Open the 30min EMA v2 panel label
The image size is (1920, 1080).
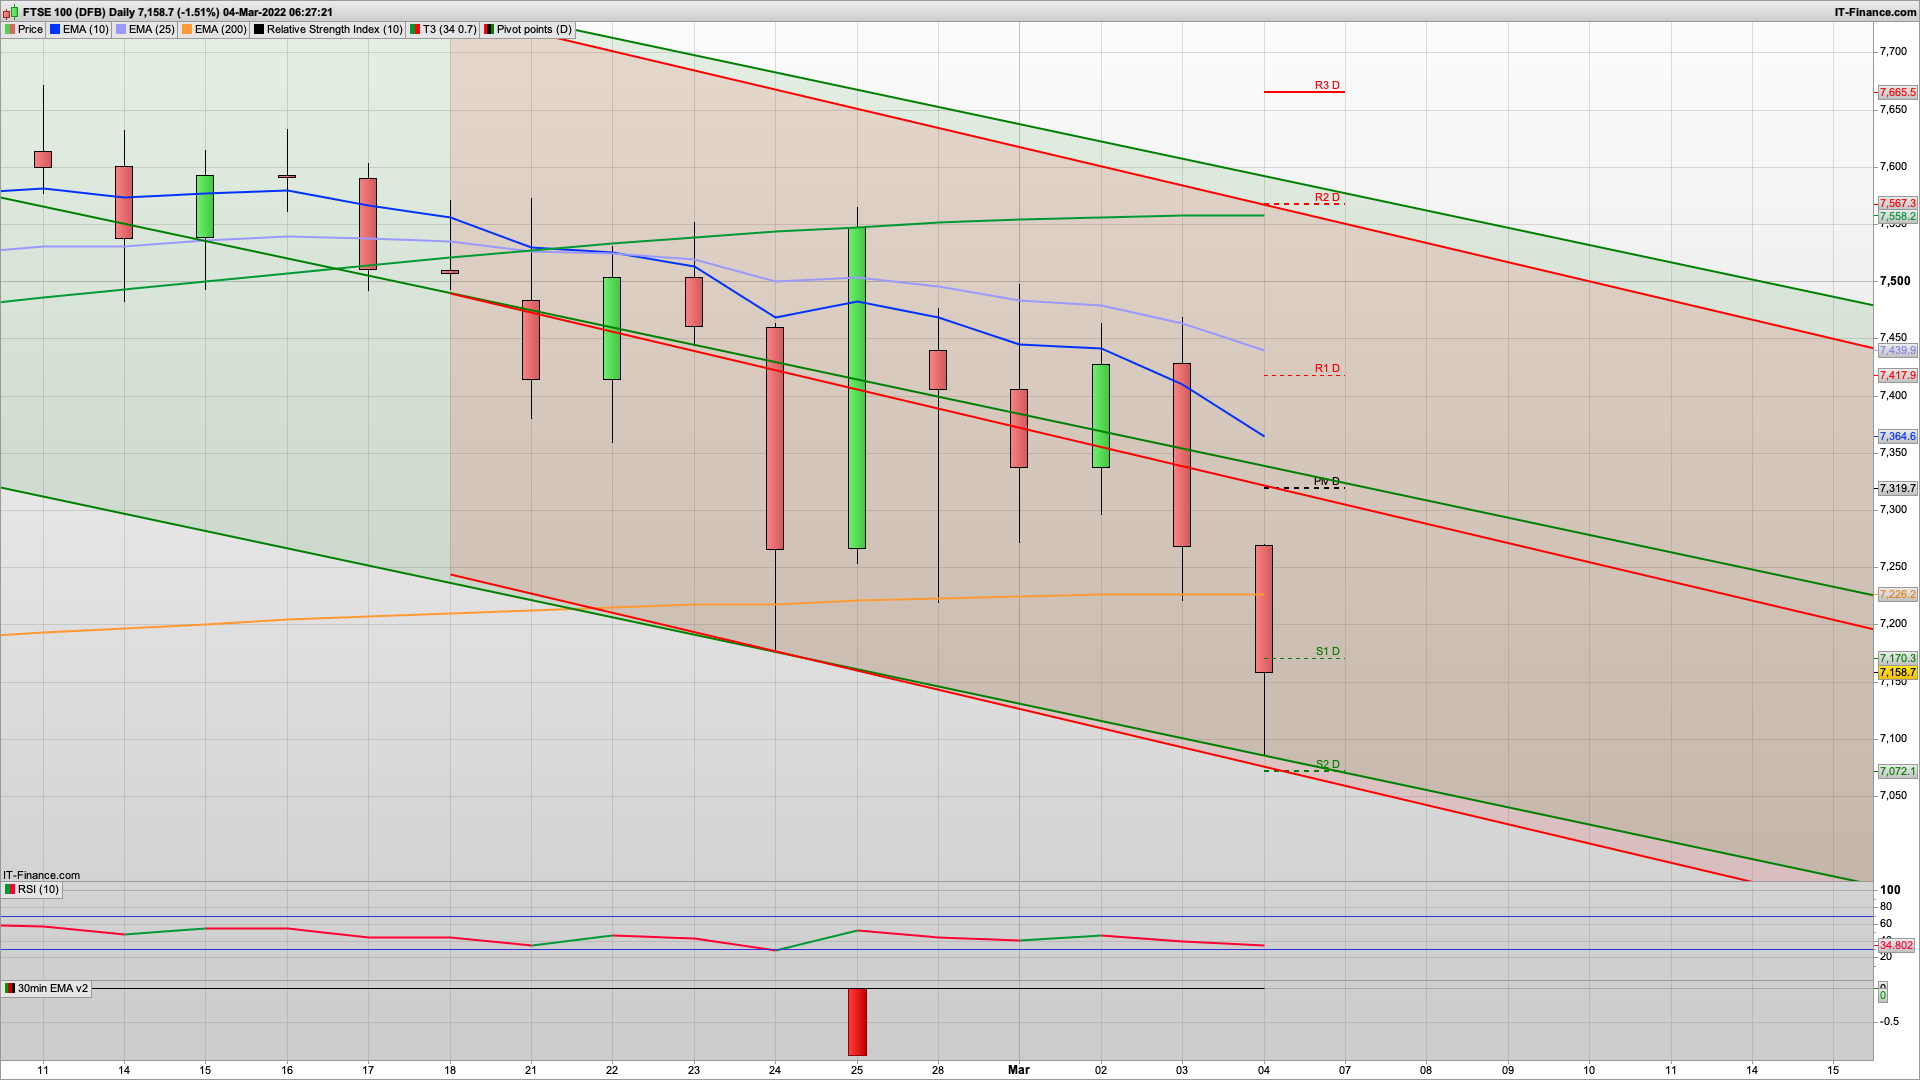(x=53, y=988)
